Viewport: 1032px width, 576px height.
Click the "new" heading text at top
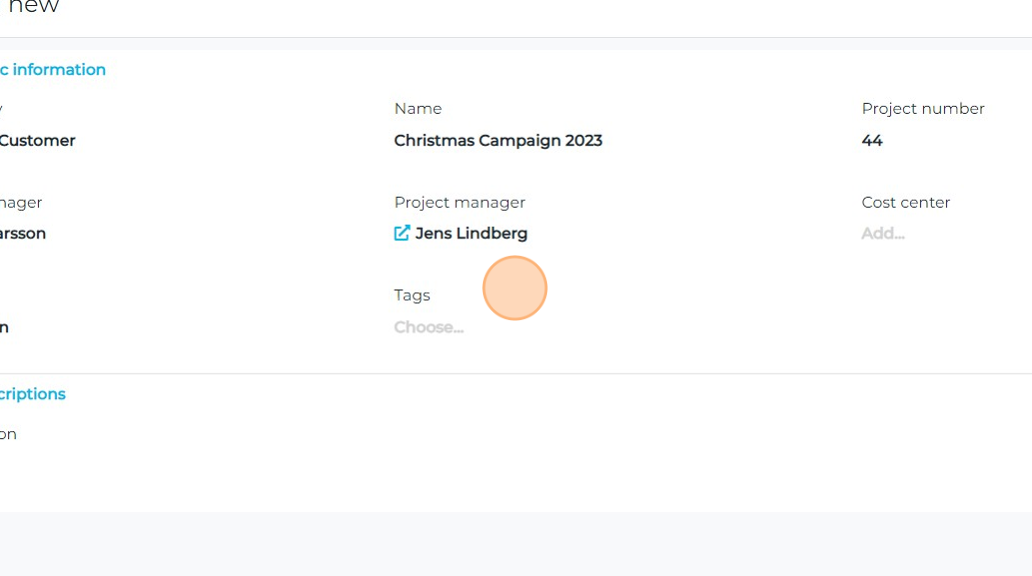pos(33,8)
